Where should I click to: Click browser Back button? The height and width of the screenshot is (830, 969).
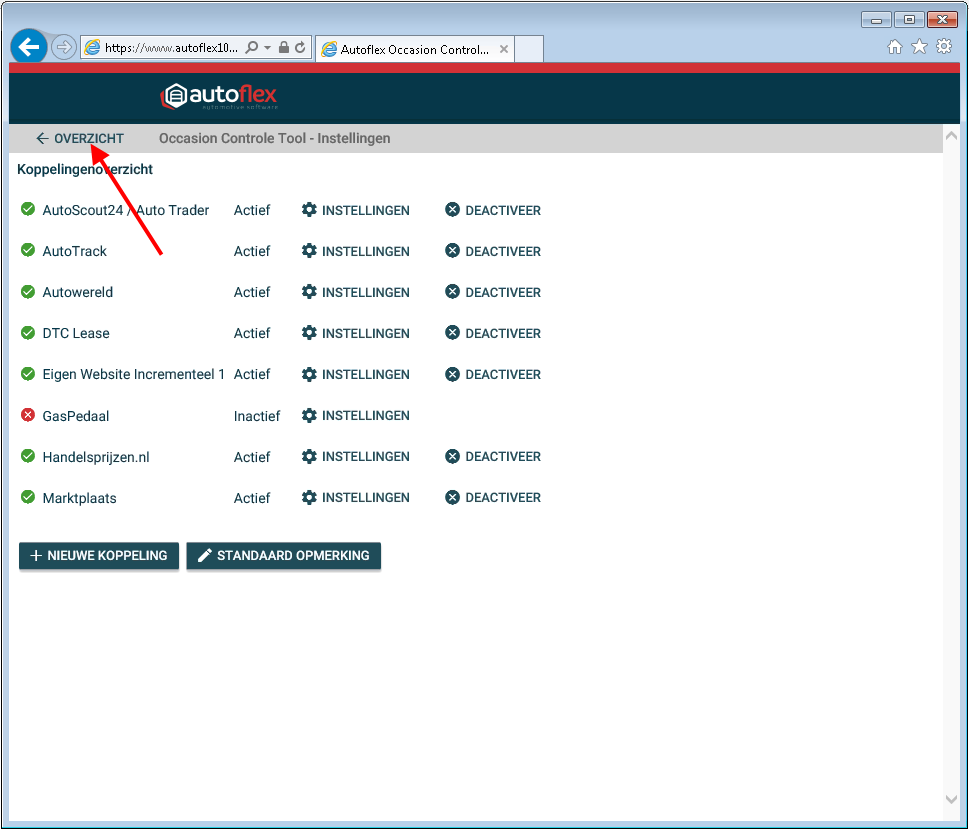tap(28, 47)
